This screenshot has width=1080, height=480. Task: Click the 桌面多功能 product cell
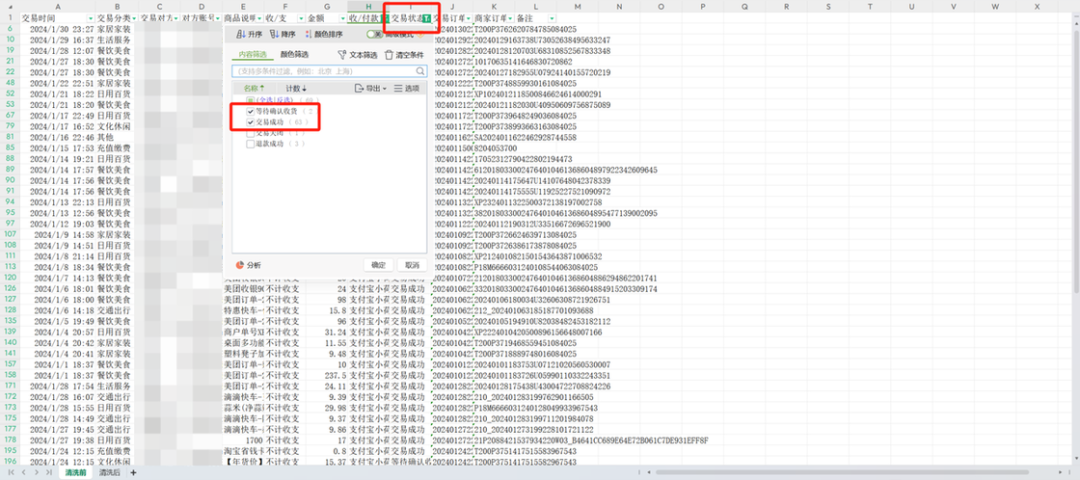(244, 342)
